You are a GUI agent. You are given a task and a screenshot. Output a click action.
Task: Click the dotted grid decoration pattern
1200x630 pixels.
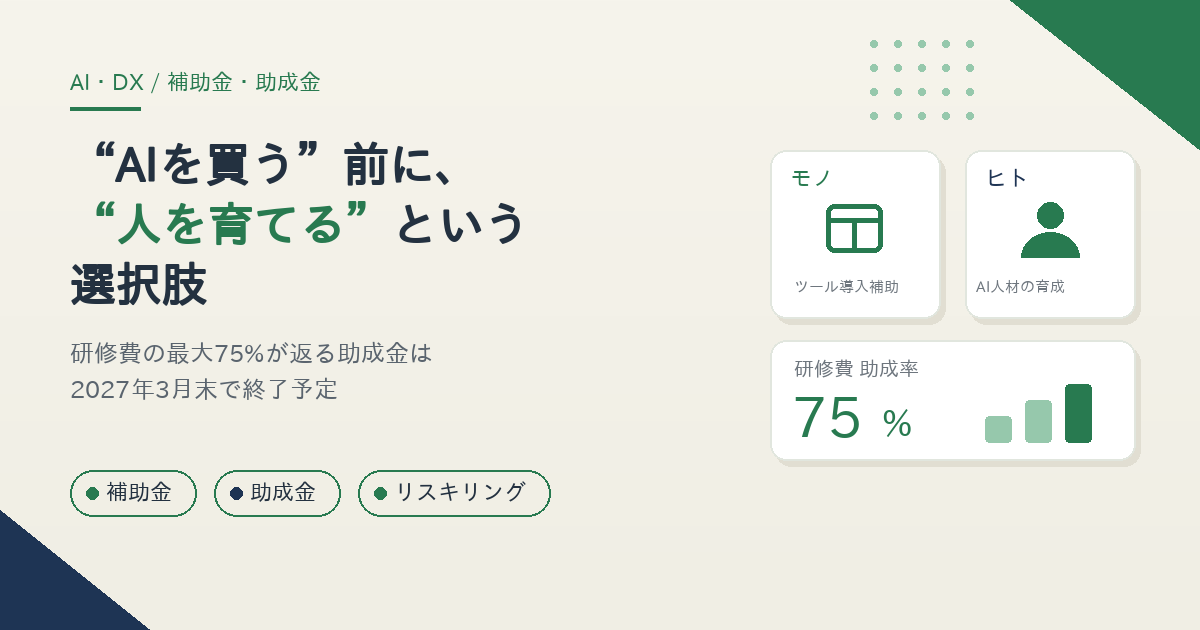[x=922, y=80]
